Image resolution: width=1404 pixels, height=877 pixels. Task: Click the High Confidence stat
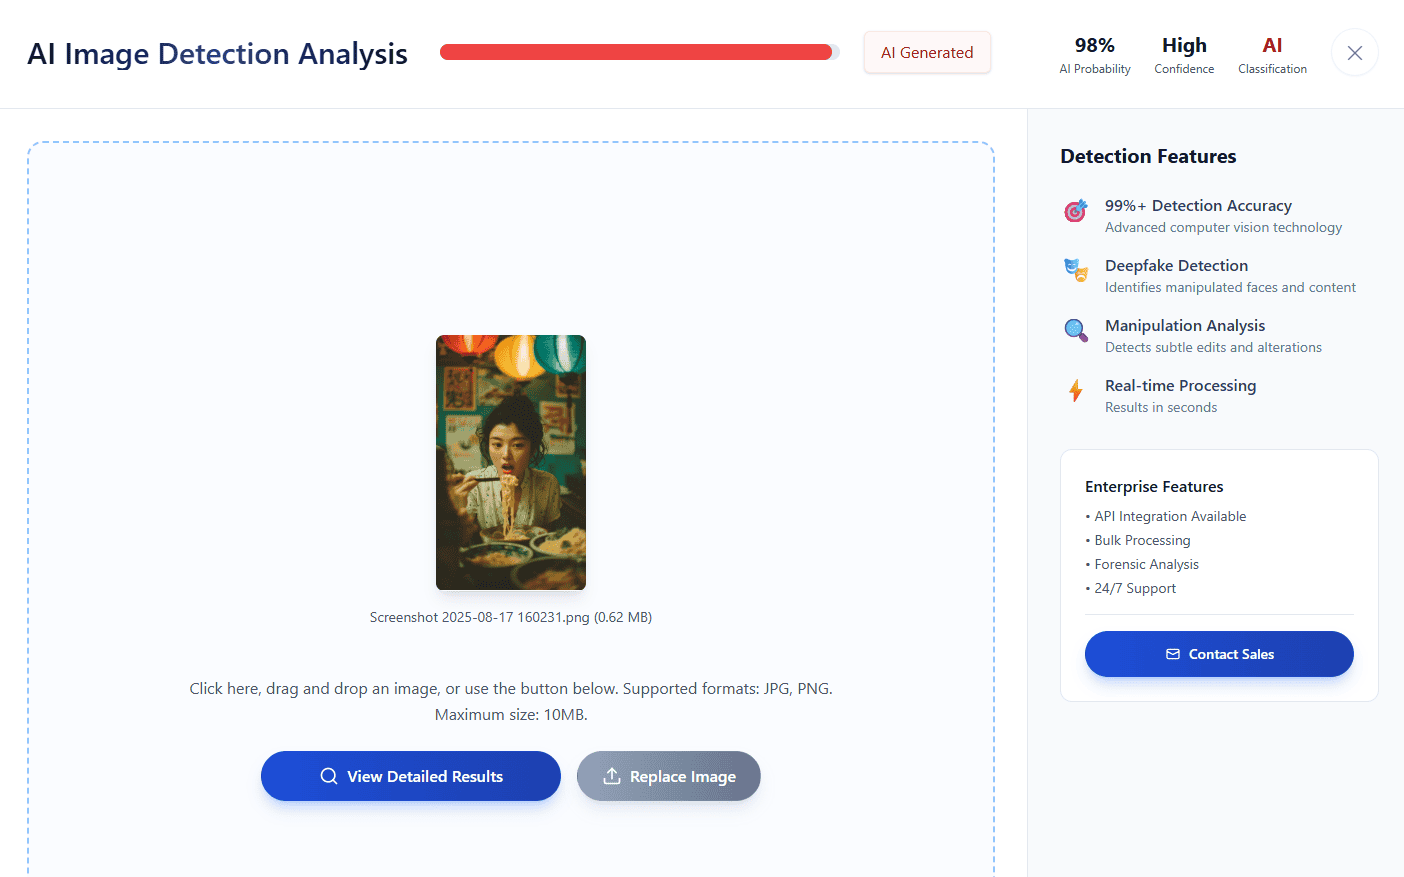pos(1184,55)
